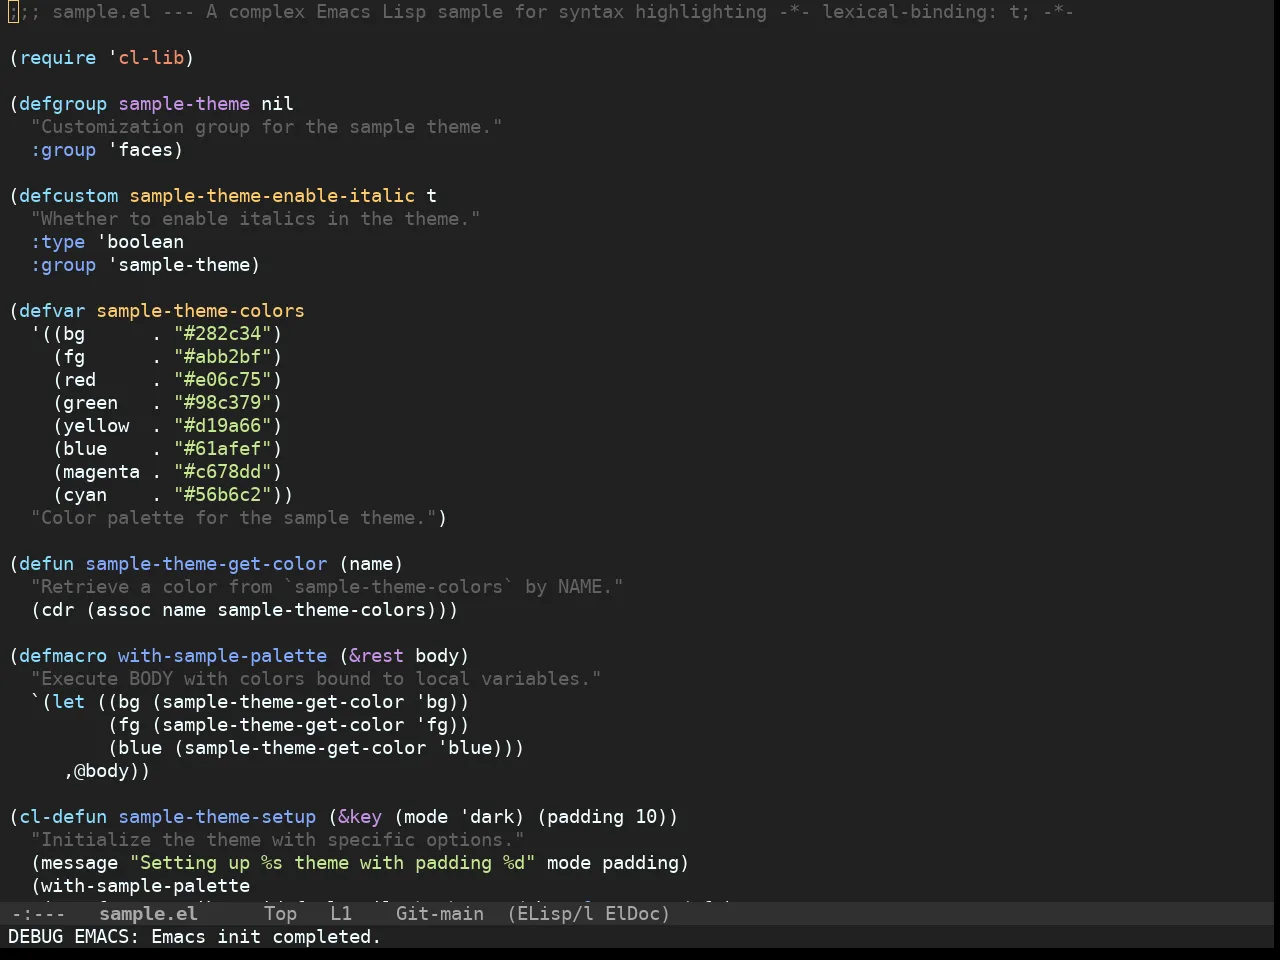Click the Git-main indicator in mode line
The width and height of the screenshot is (1280, 960).
[440, 913]
